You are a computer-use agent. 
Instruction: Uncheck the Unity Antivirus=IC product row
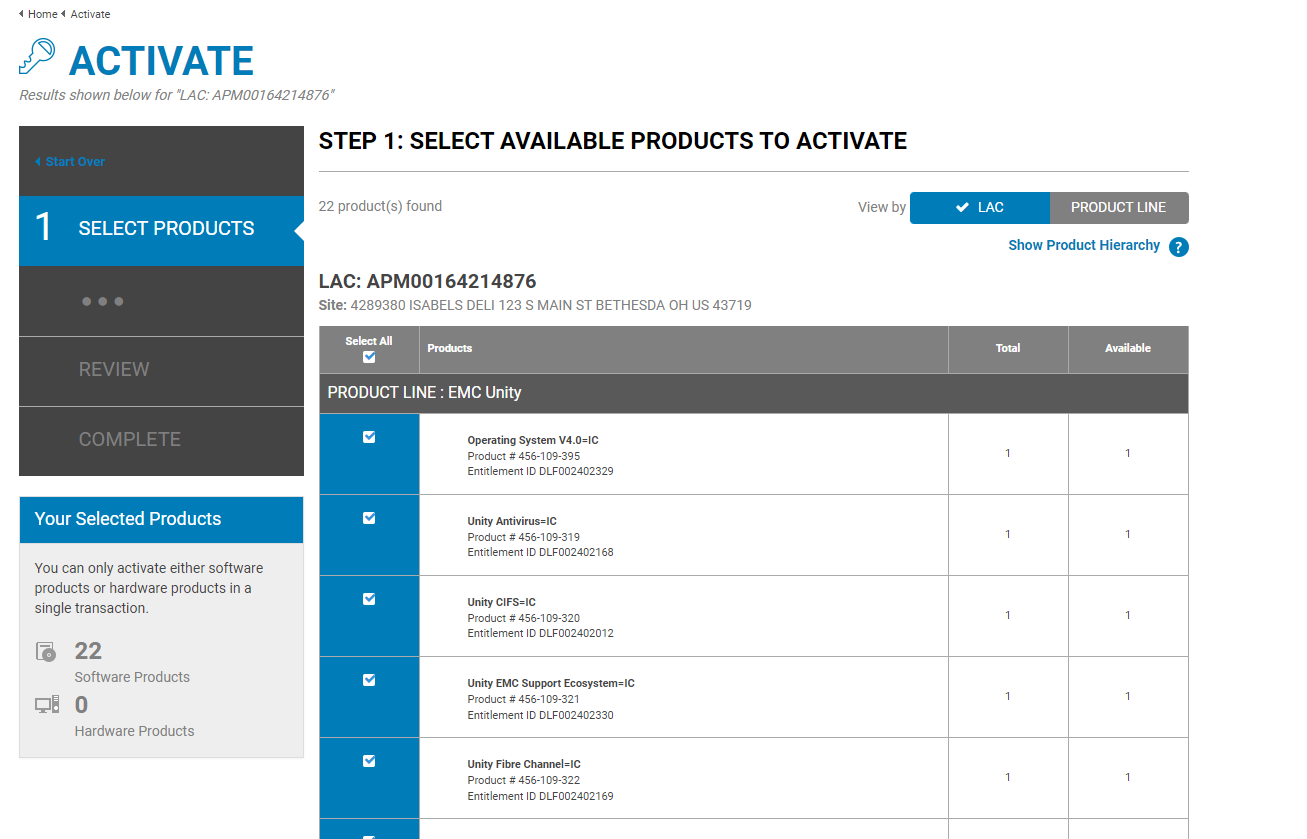(x=368, y=517)
